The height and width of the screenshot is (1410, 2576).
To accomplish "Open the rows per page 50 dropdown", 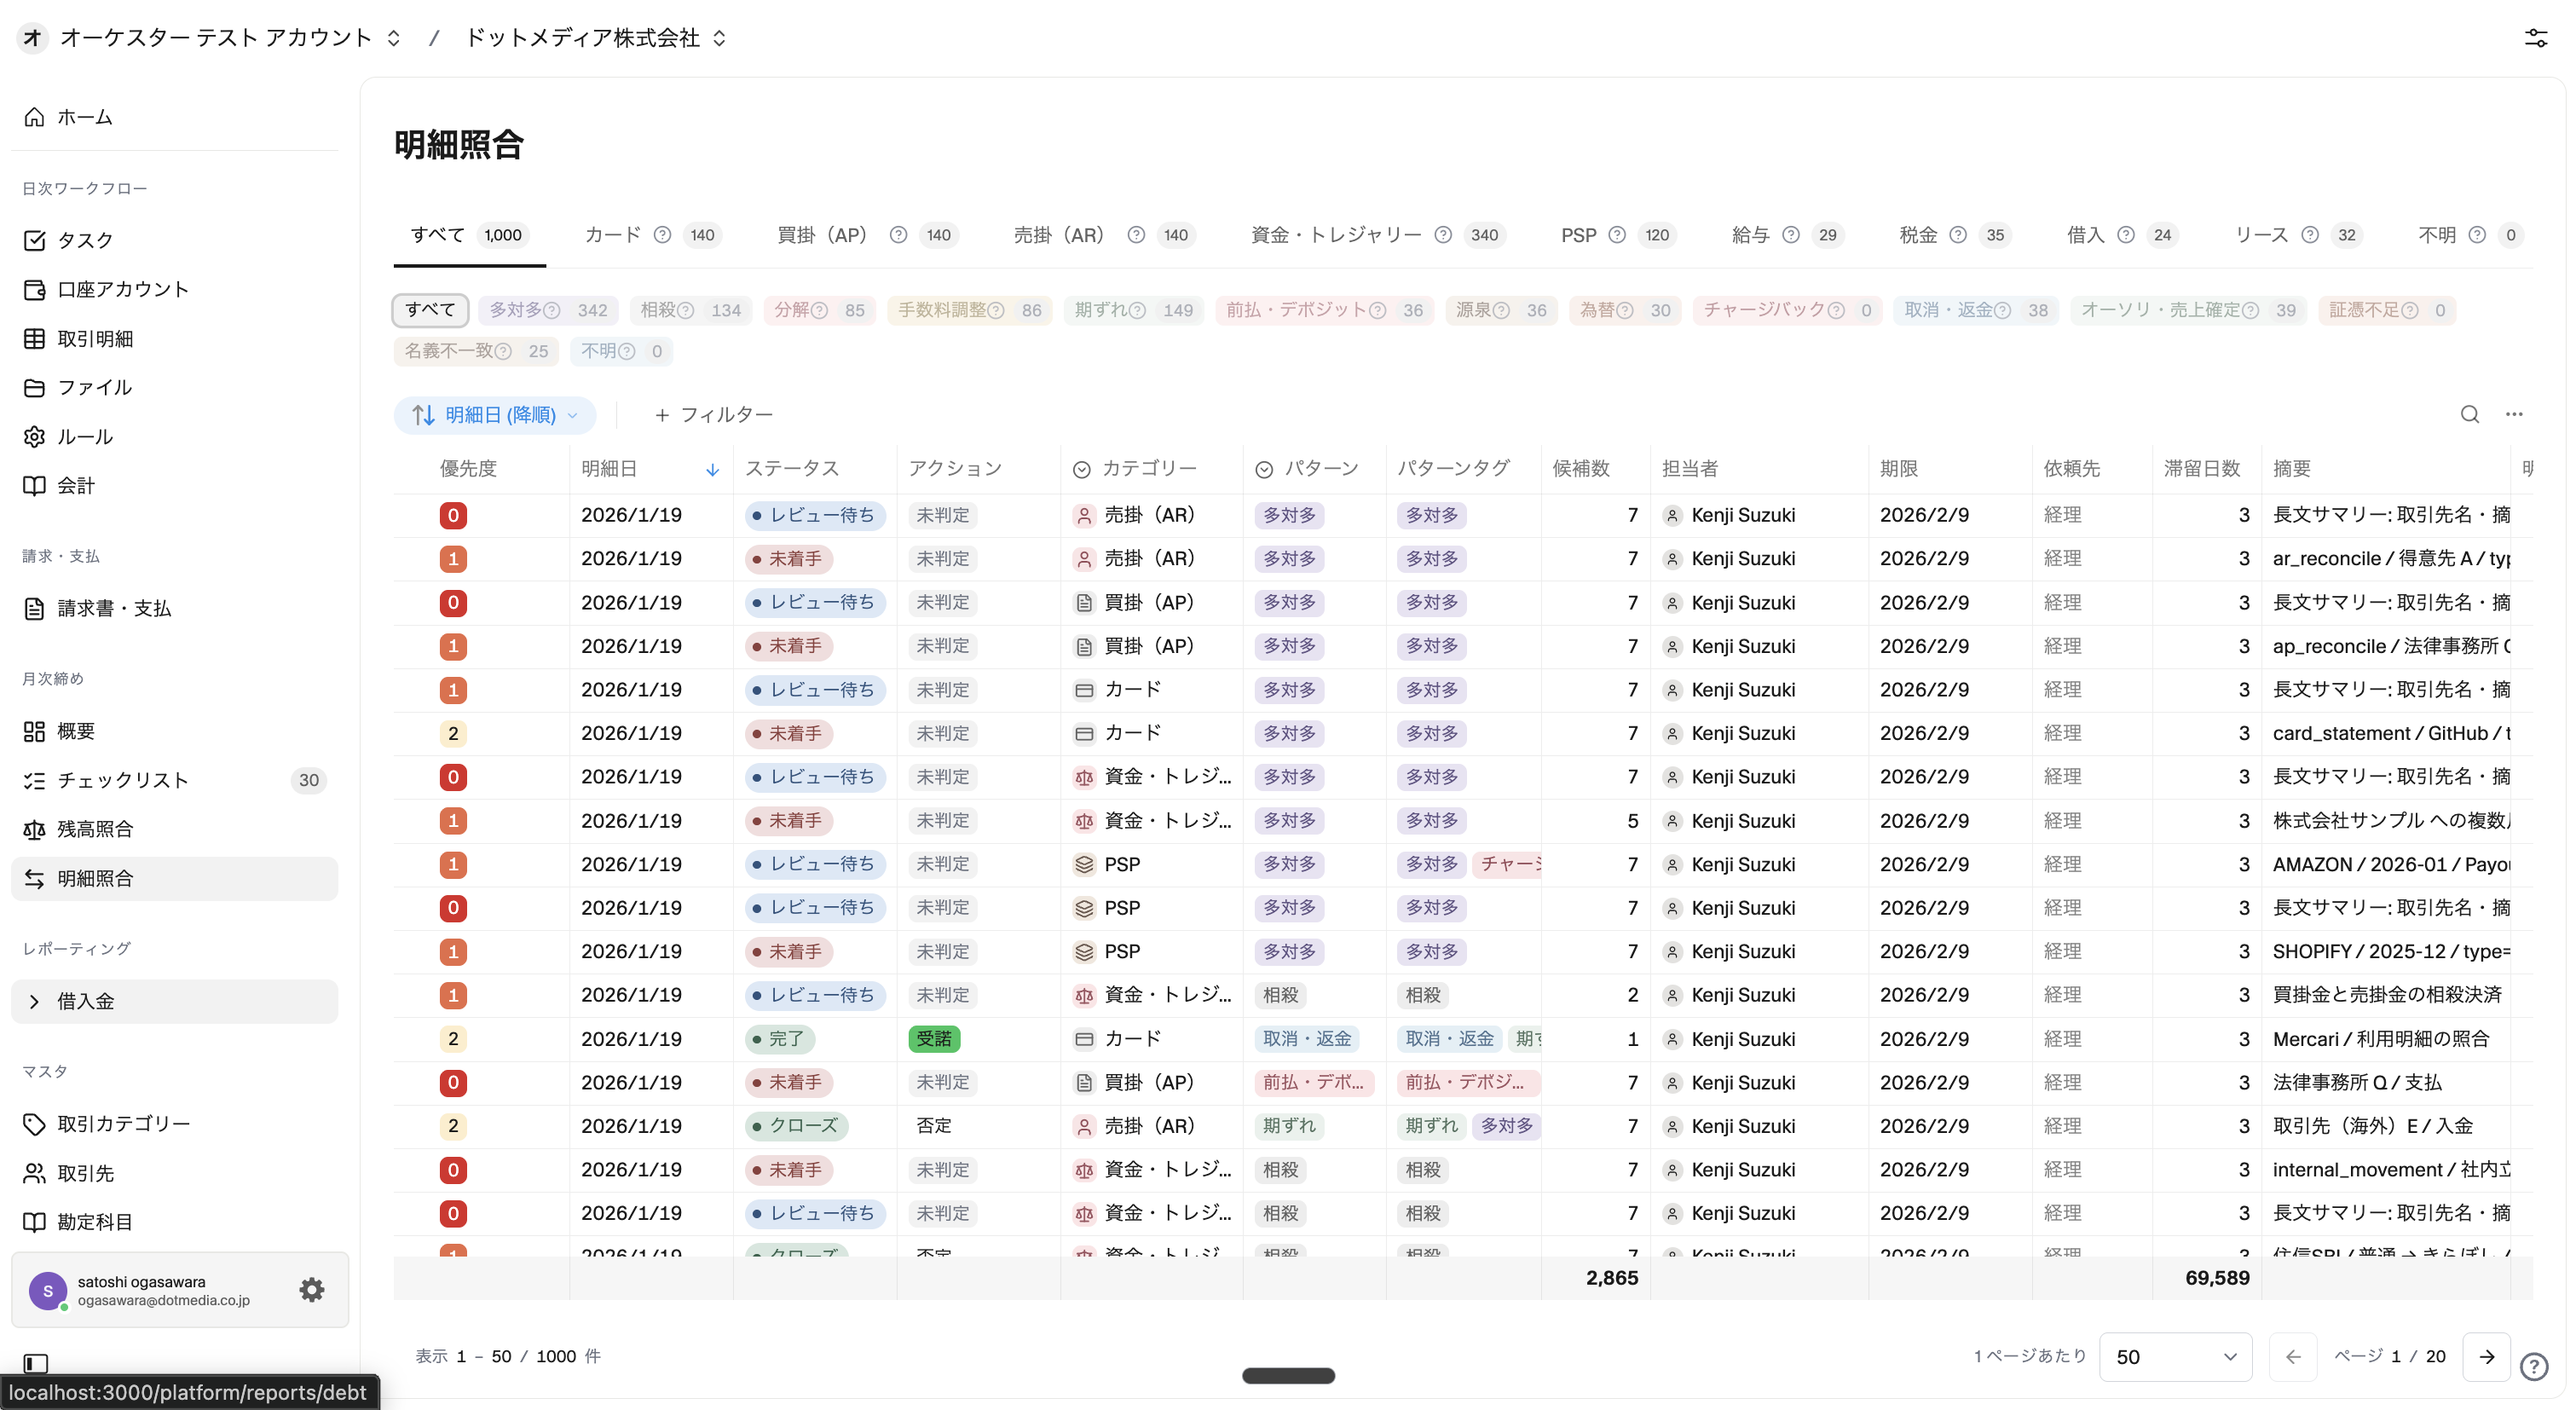I will pos(2175,1357).
